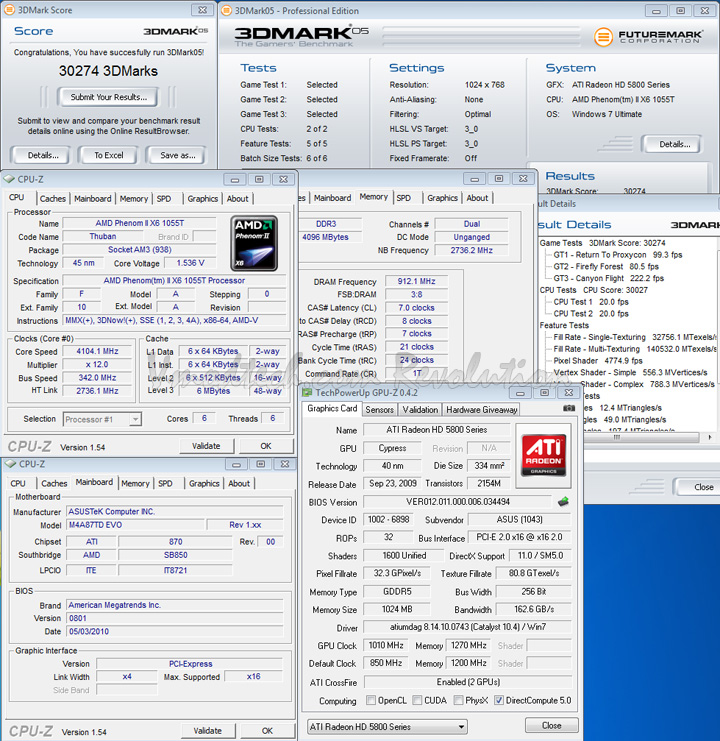Select Fill Rate - Single-Texturing row

point(635,337)
